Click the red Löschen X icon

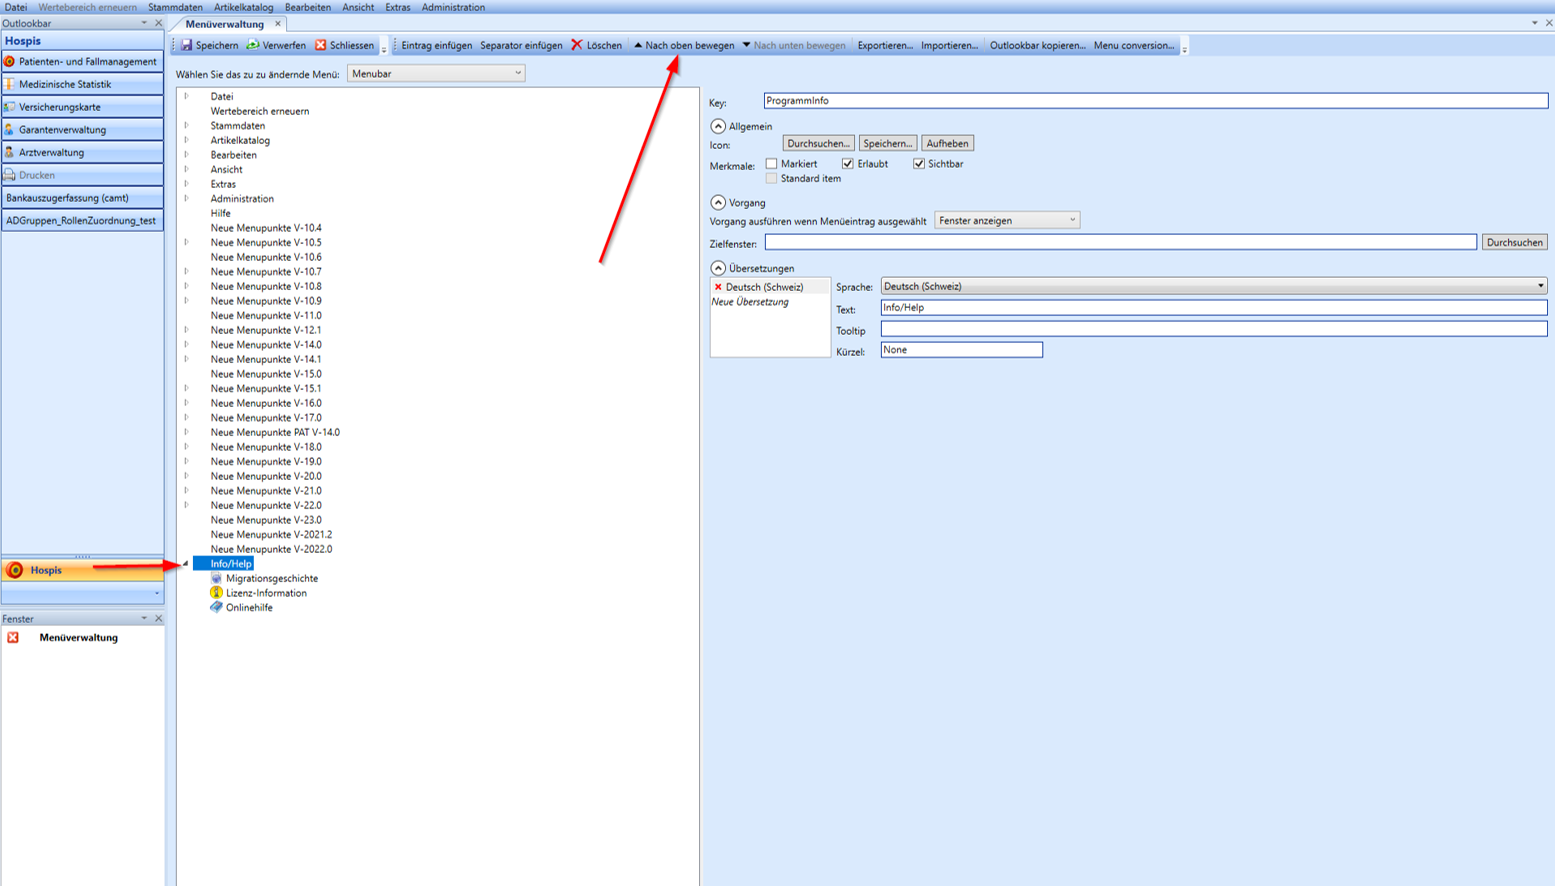coord(577,45)
